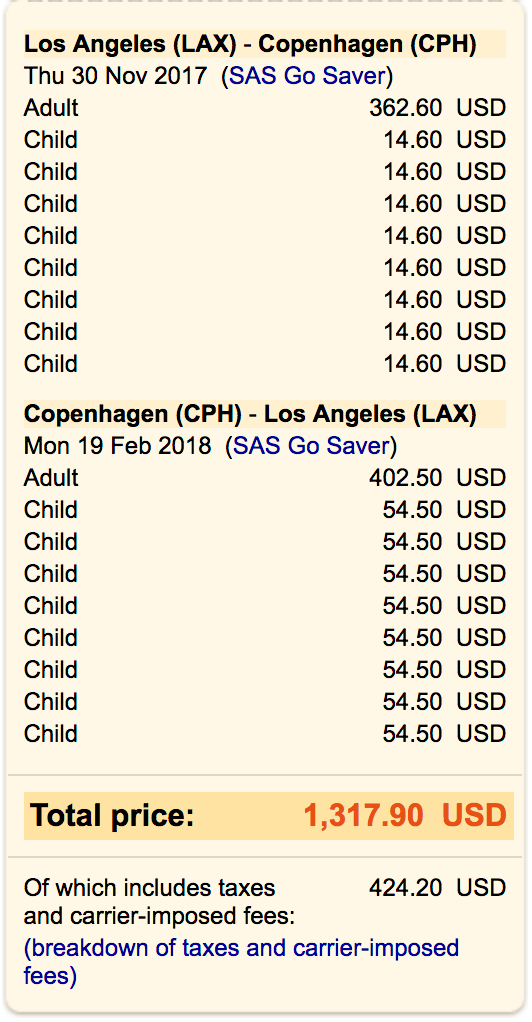Click the Adult label under the CPH-LAX return flight
The image size is (532, 1022).
click(51, 478)
